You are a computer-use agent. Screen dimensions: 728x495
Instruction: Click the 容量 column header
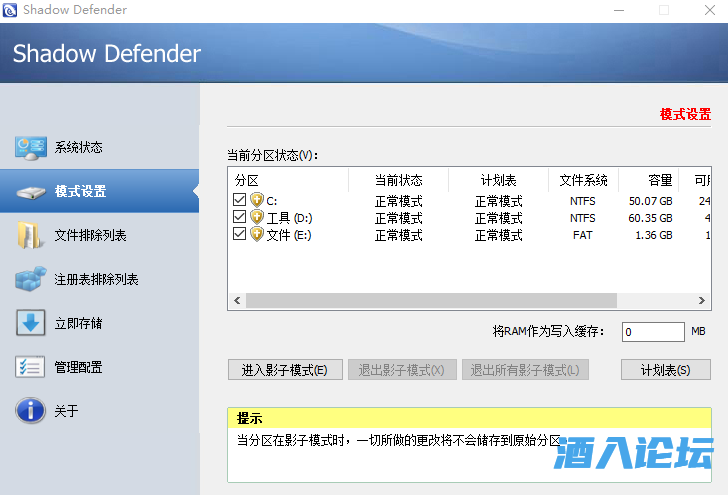[649, 180]
